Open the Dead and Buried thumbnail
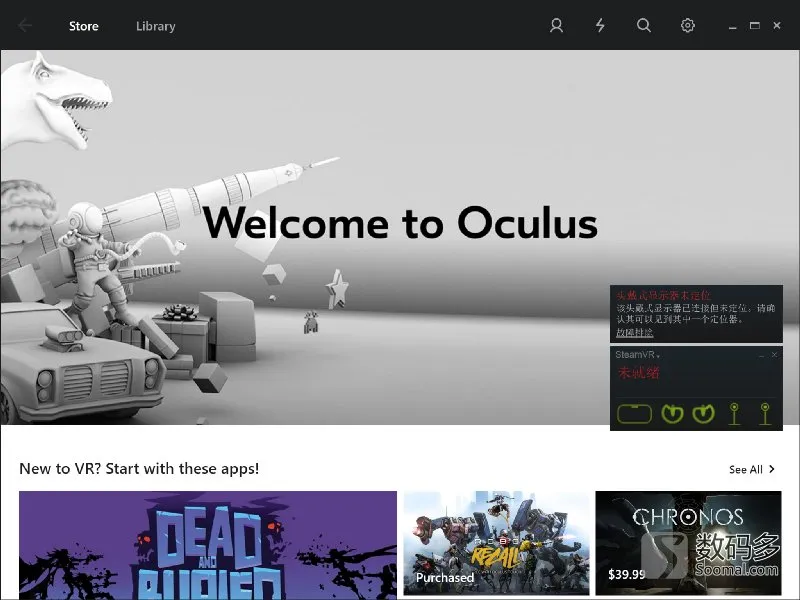The height and width of the screenshot is (600, 800). pos(208,545)
